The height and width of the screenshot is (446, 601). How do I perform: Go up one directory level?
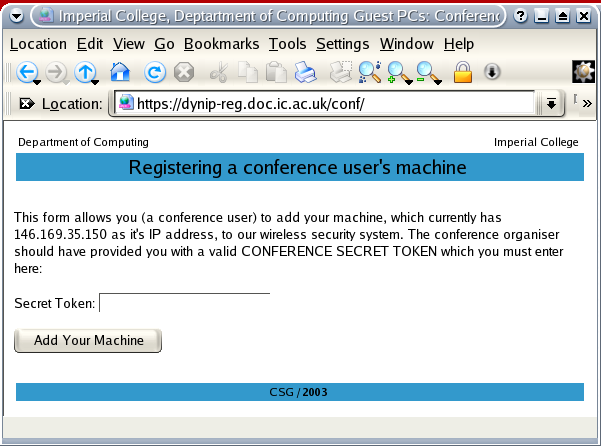[85, 72]
